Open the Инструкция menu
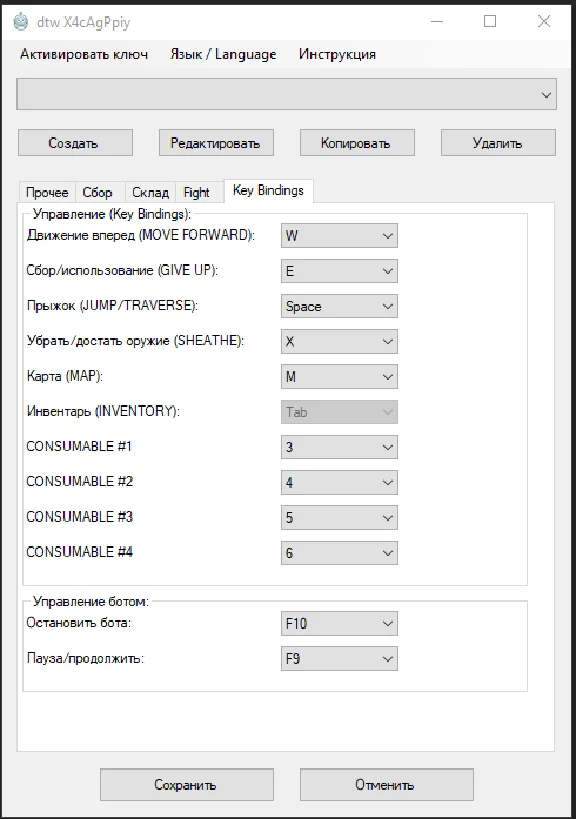This screenshot has width=576, height=819. pyautogui.click(x=337, y=54)
